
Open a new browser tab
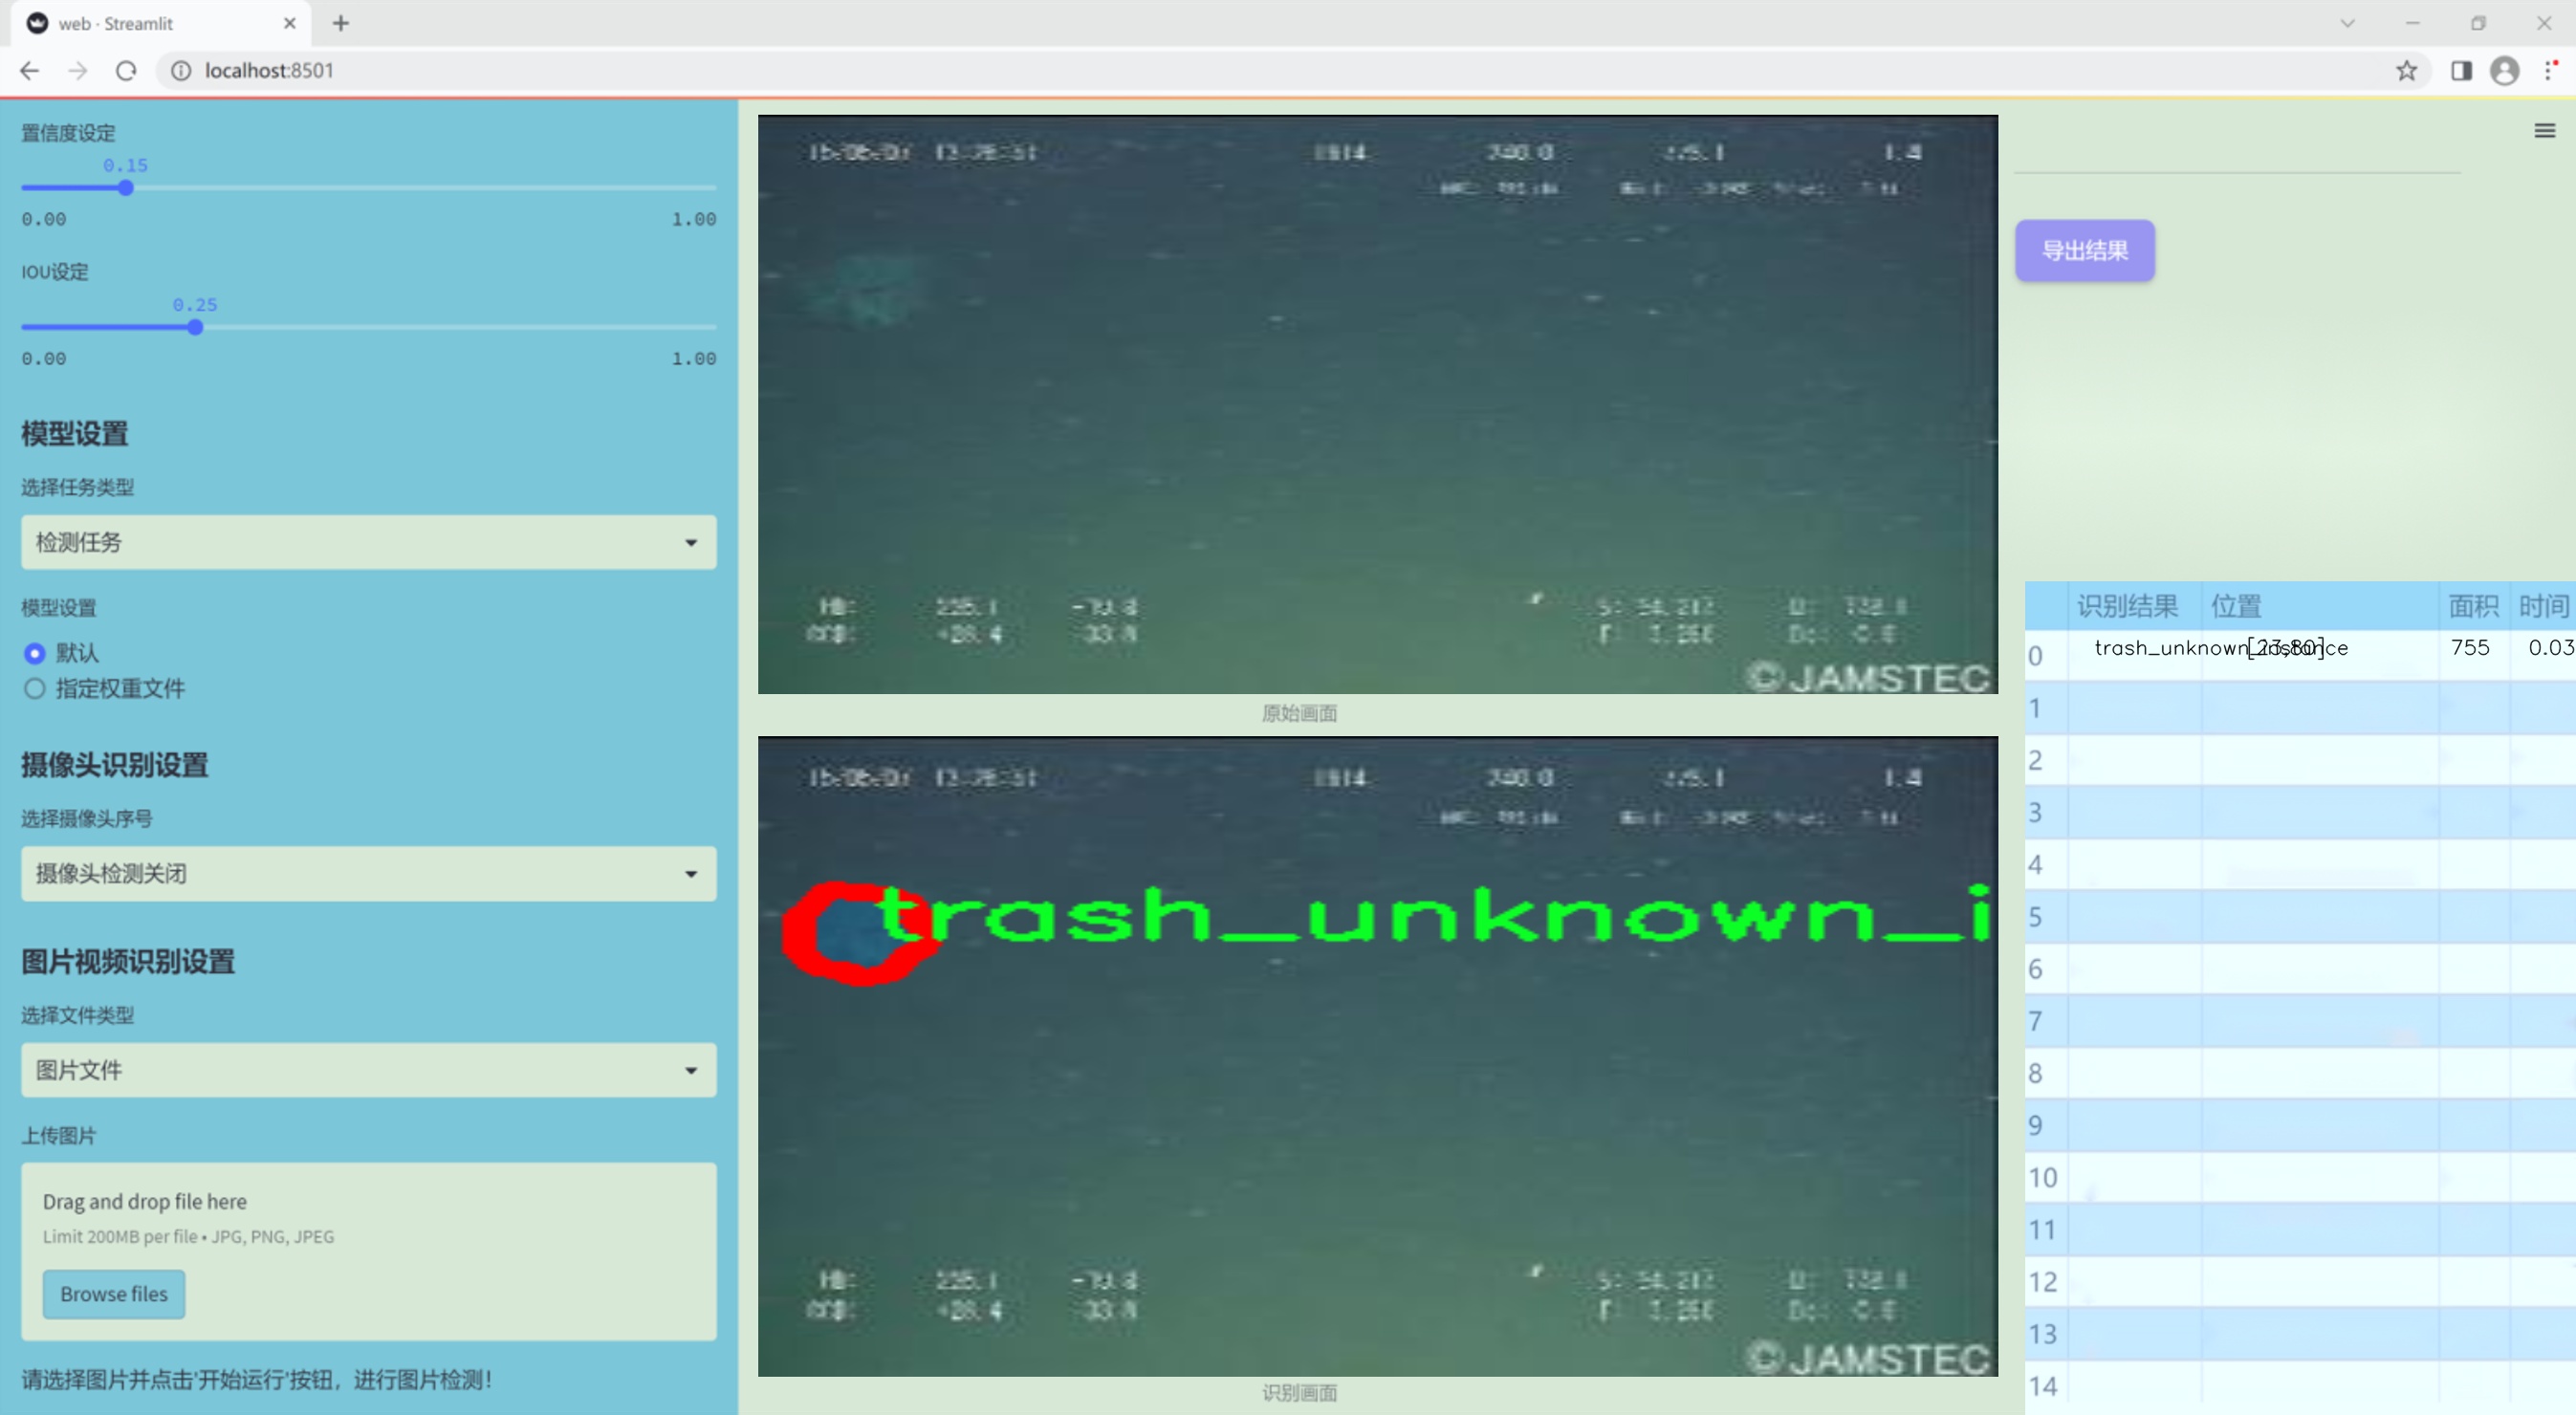341,23
